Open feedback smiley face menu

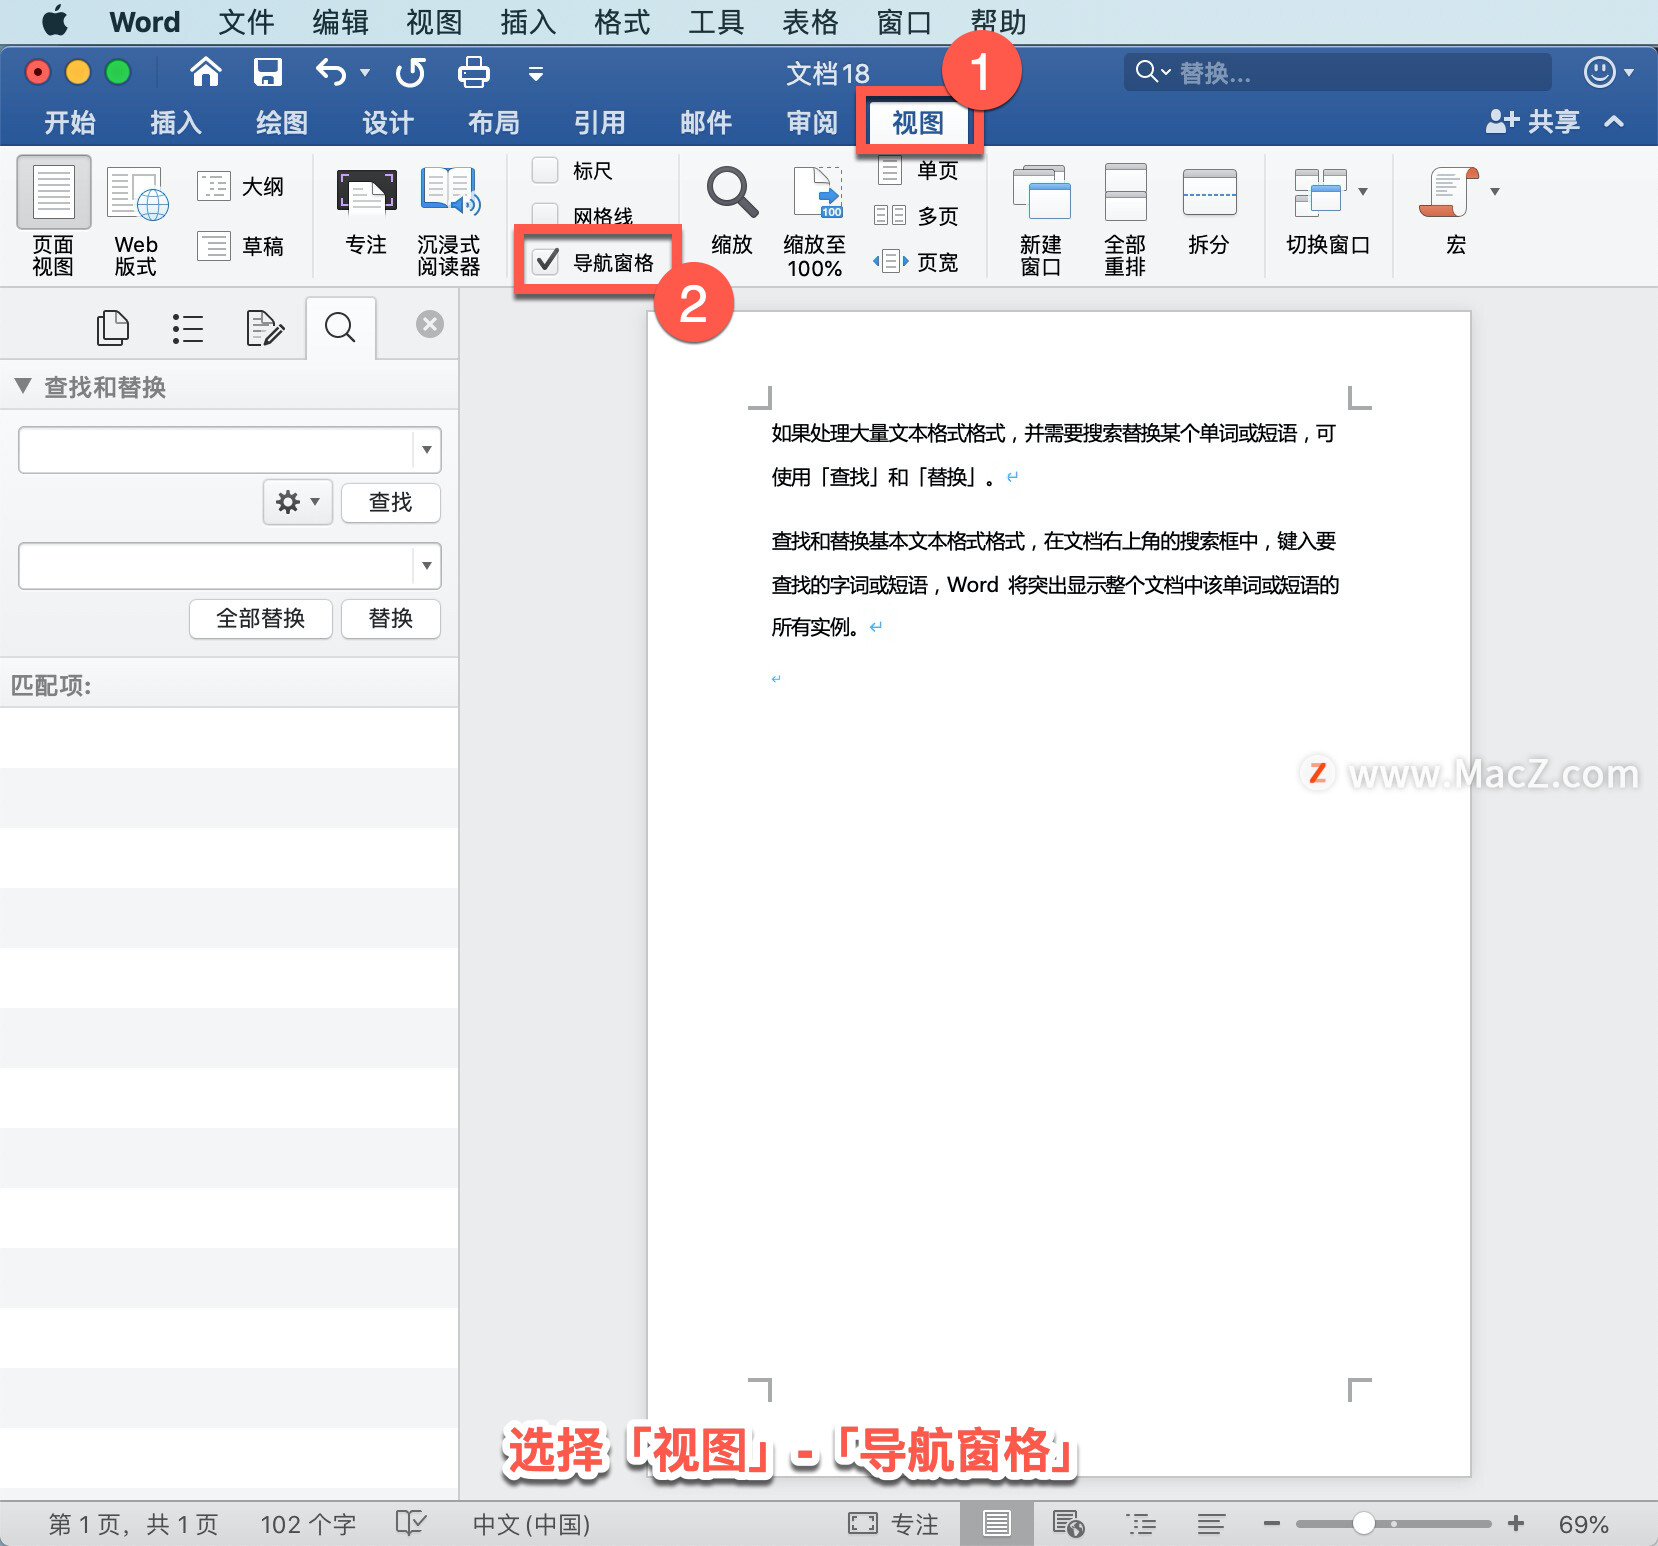click(1608, 72)
